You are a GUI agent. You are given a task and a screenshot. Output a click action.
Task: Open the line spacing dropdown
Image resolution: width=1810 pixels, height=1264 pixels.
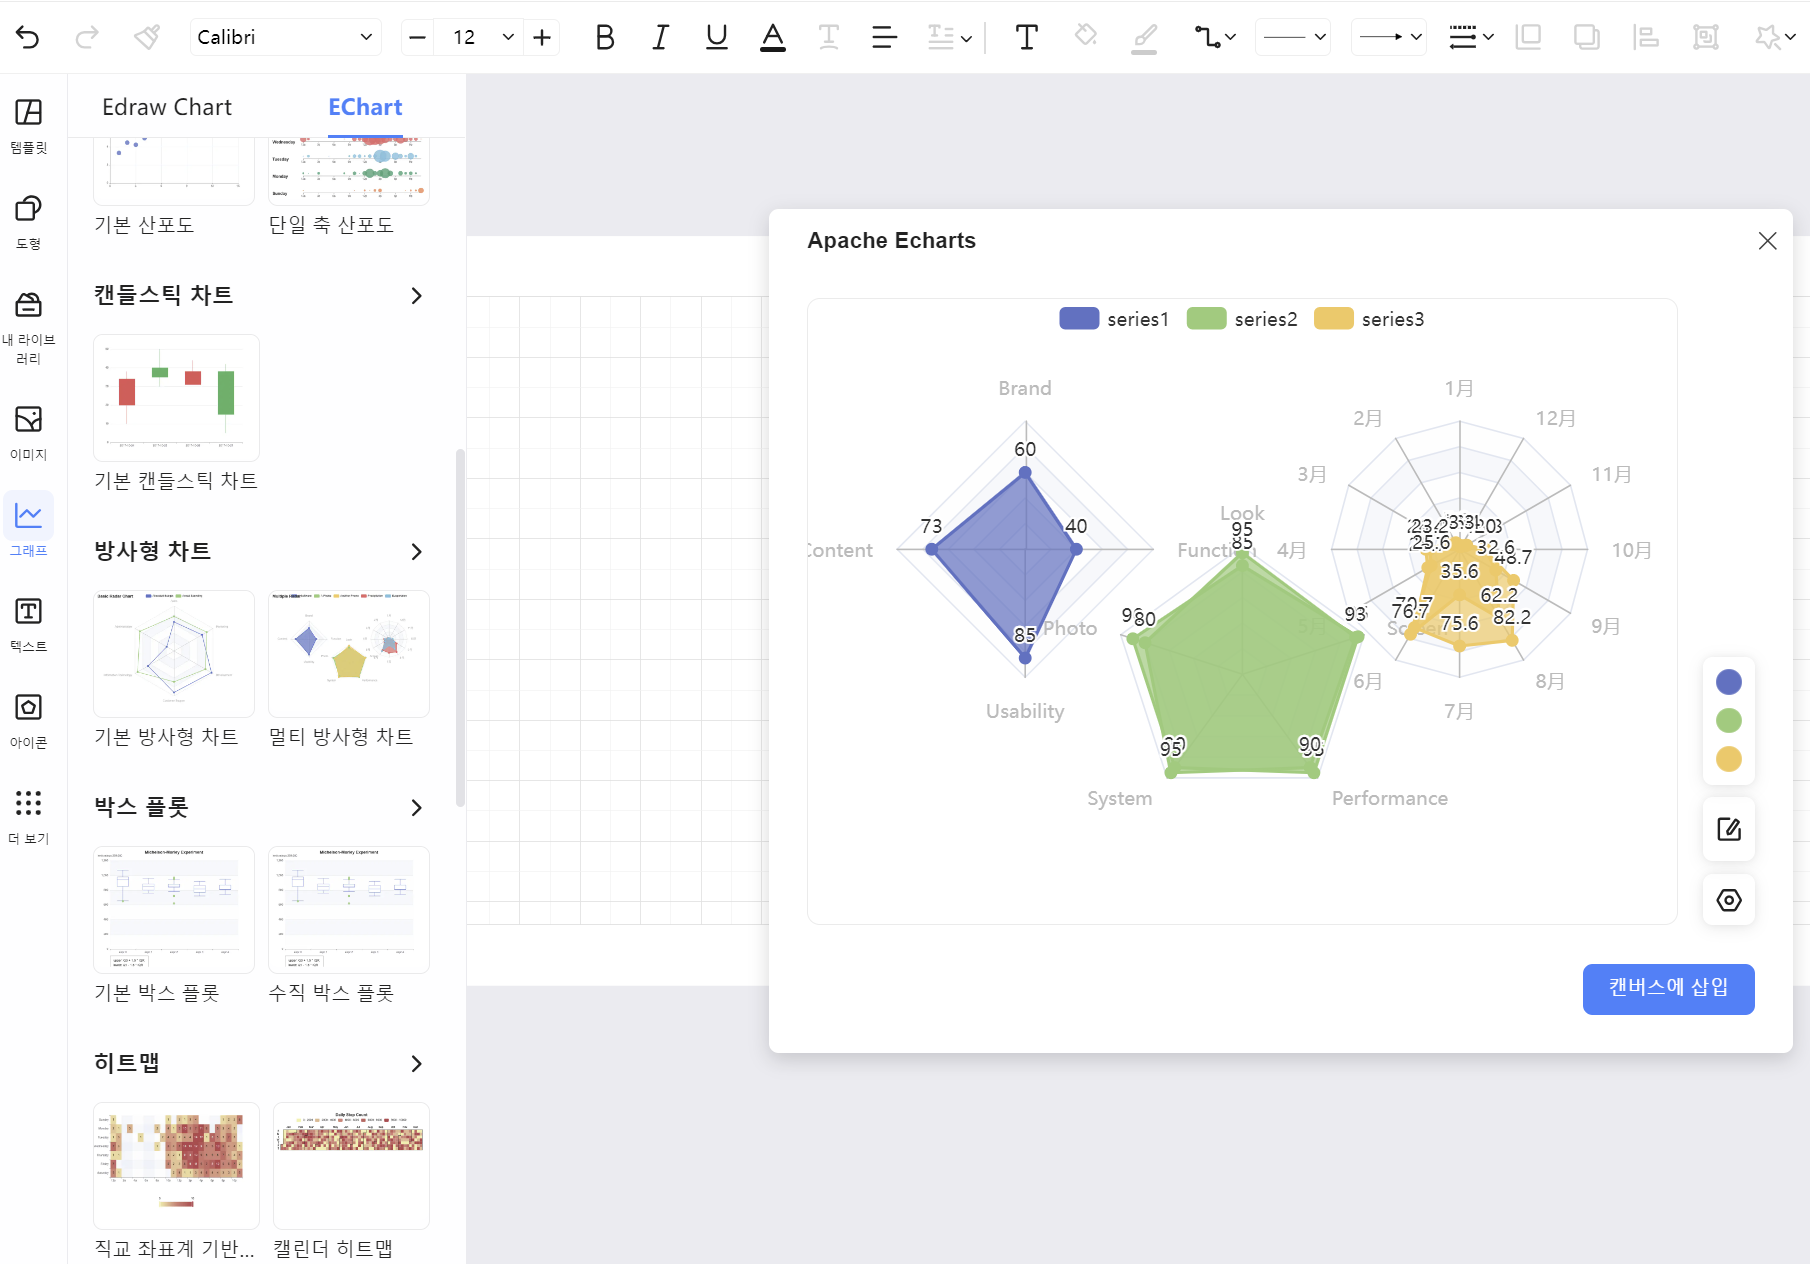point(949,38)
